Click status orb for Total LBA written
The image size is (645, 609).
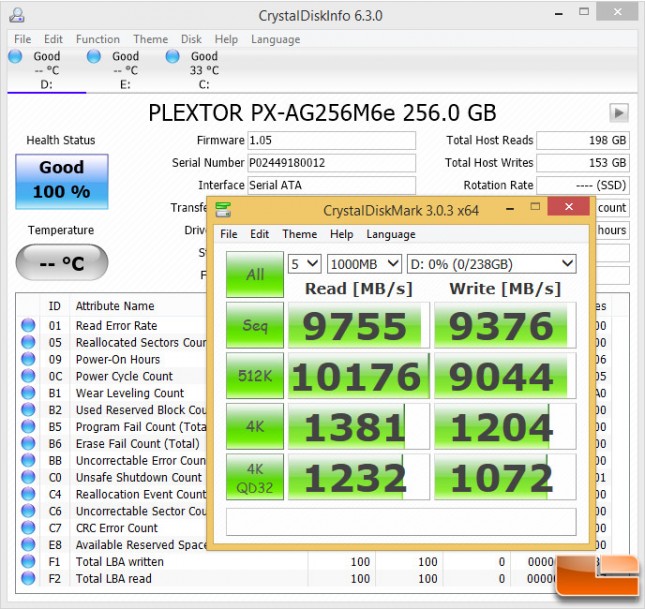[x=28, y=561]
